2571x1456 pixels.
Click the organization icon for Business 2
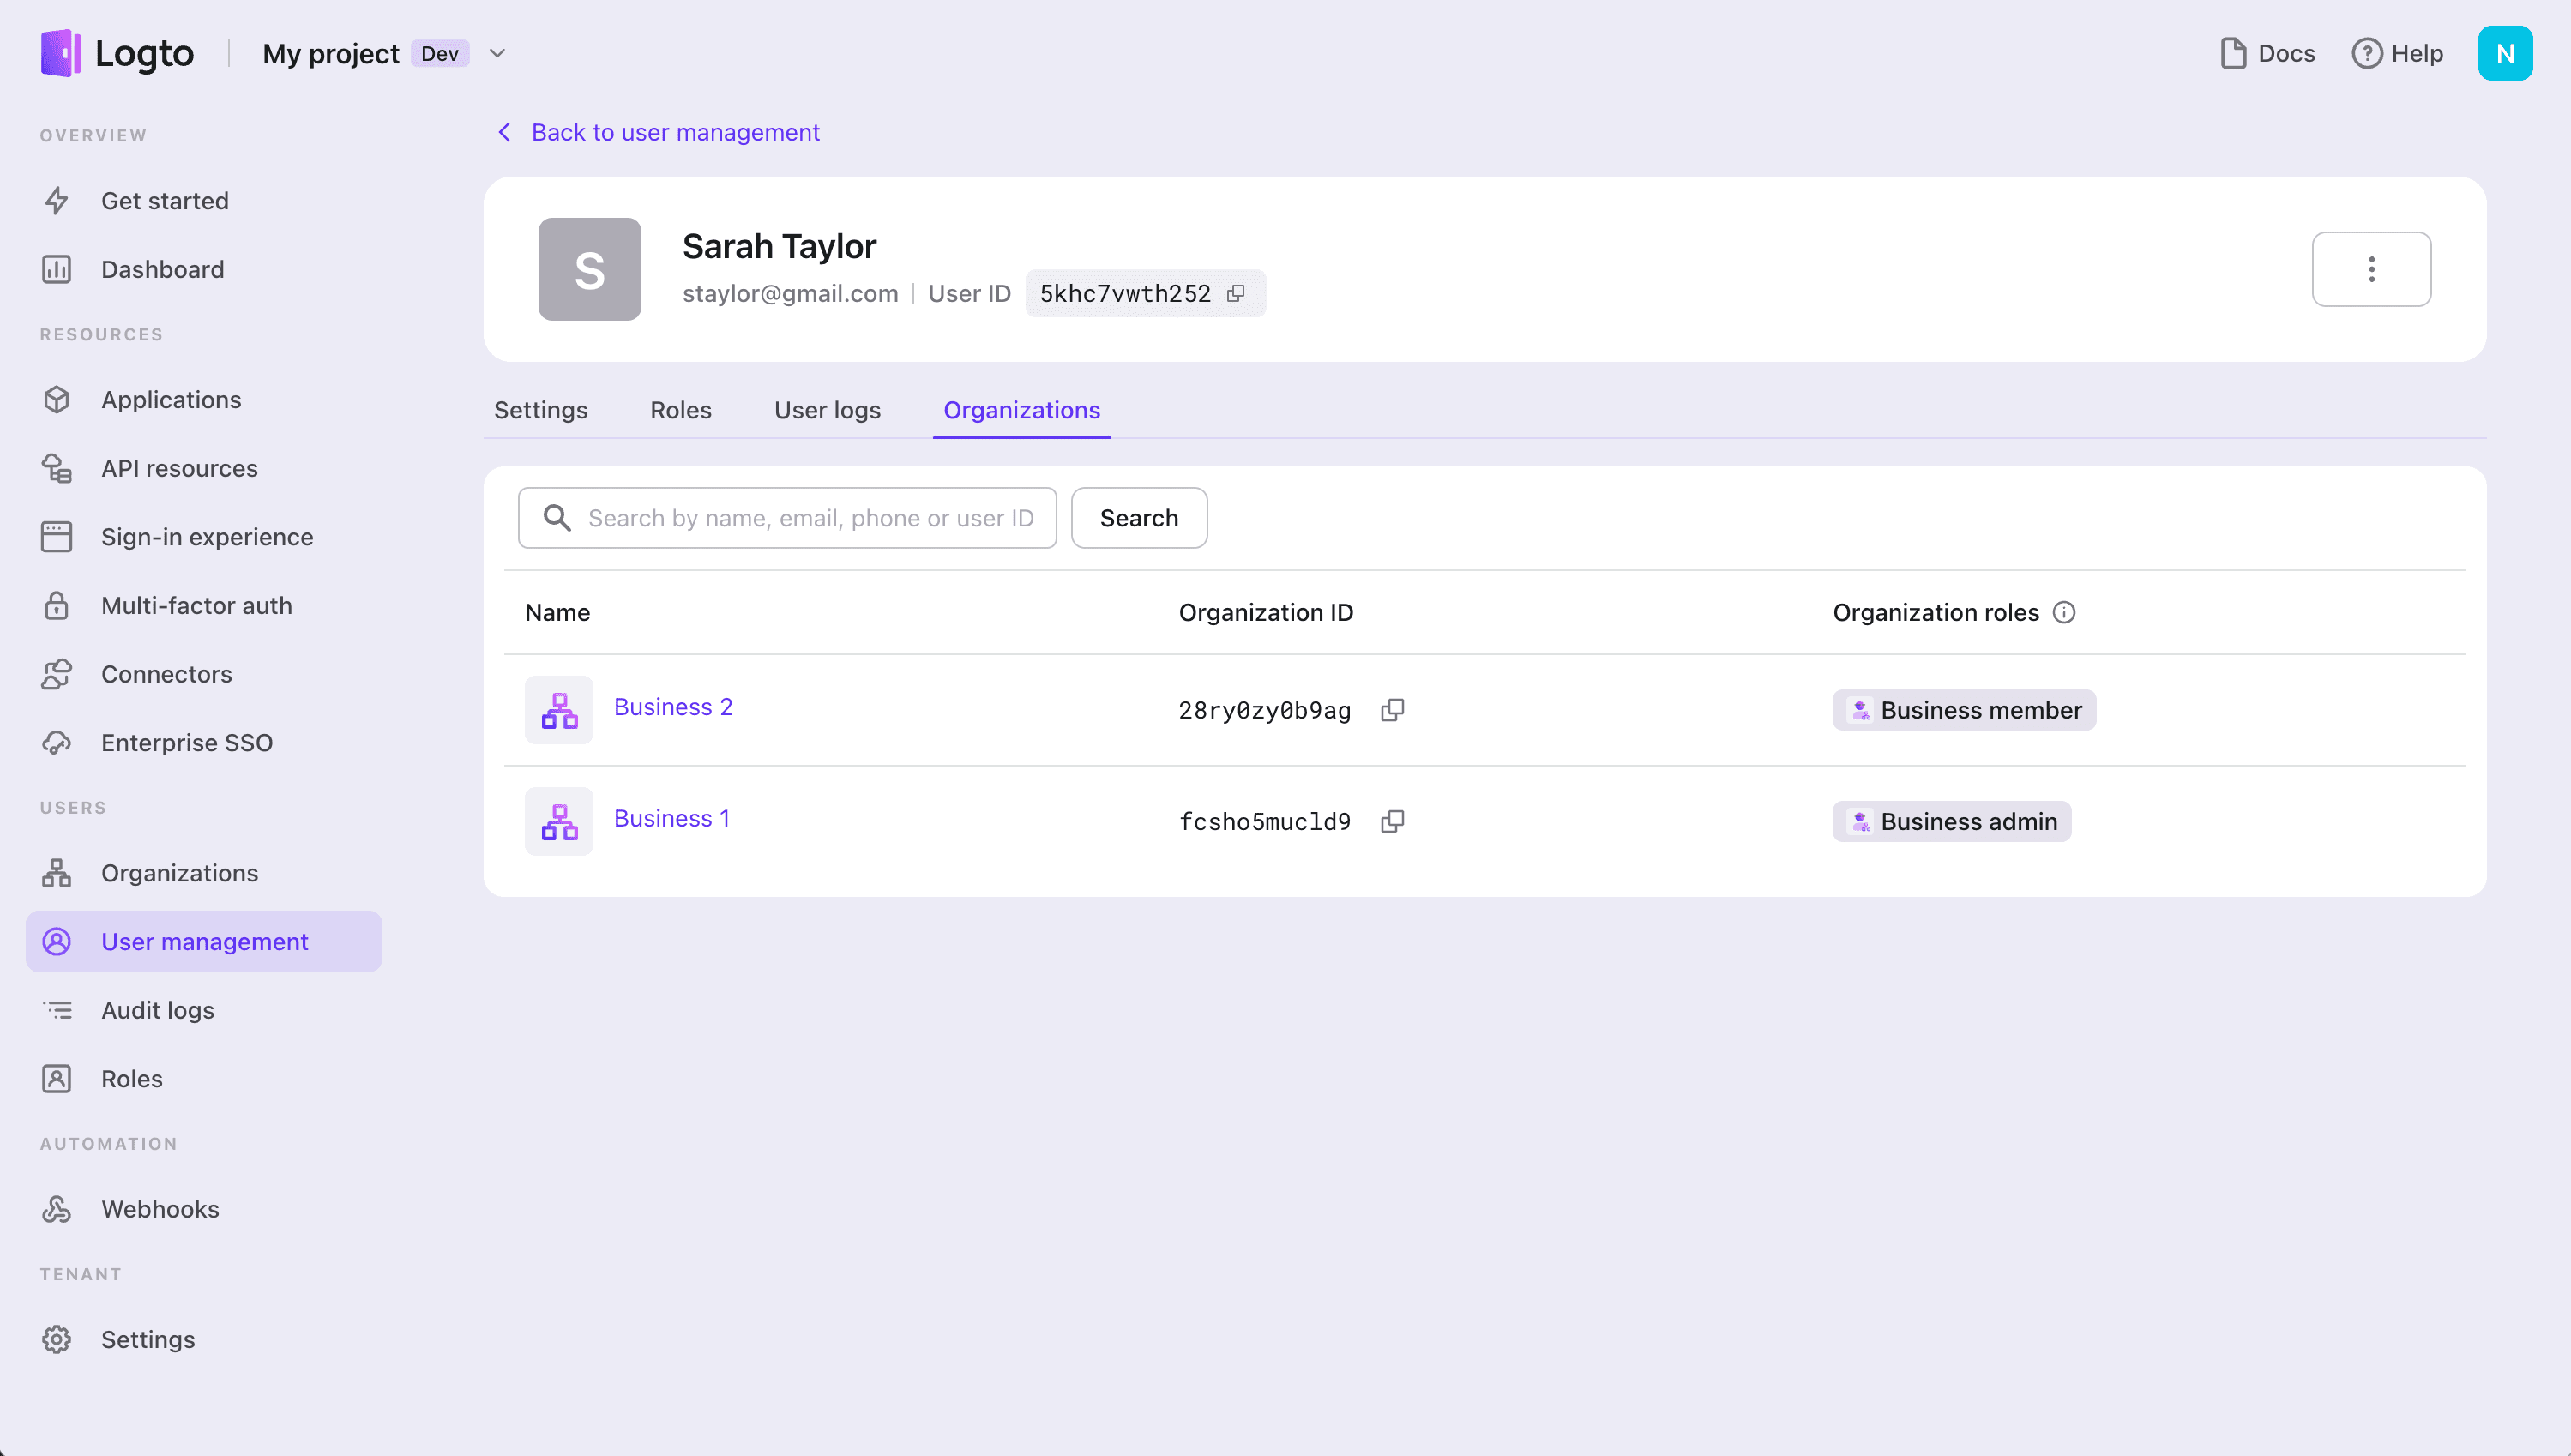click(x=558, y=709)
